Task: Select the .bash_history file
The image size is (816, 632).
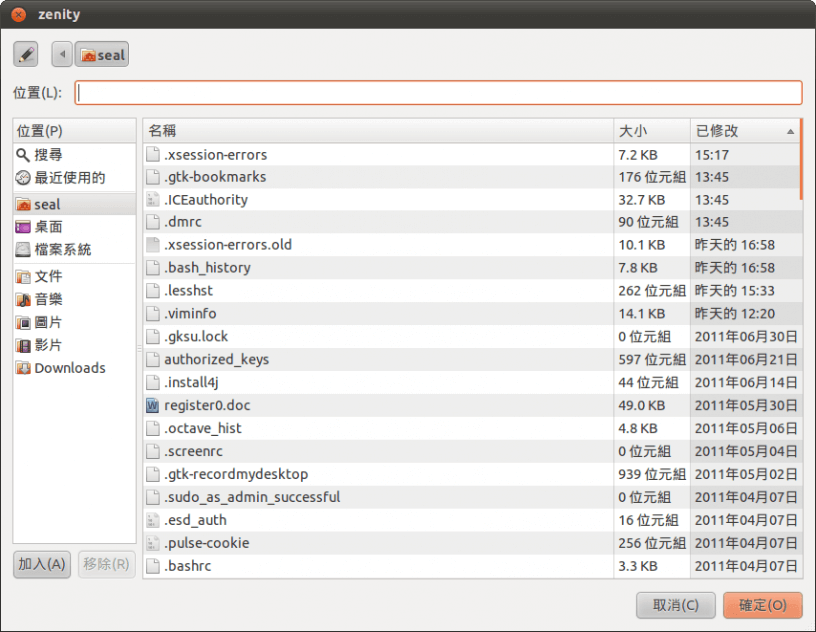Action: pyautogui.click(x=206, y=267)
